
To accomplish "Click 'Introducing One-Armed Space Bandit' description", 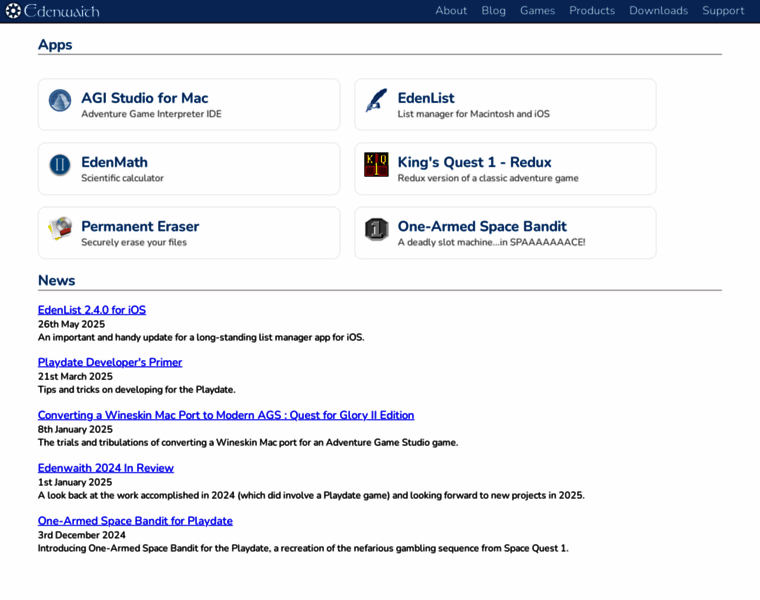I will (x=303, y=548).
